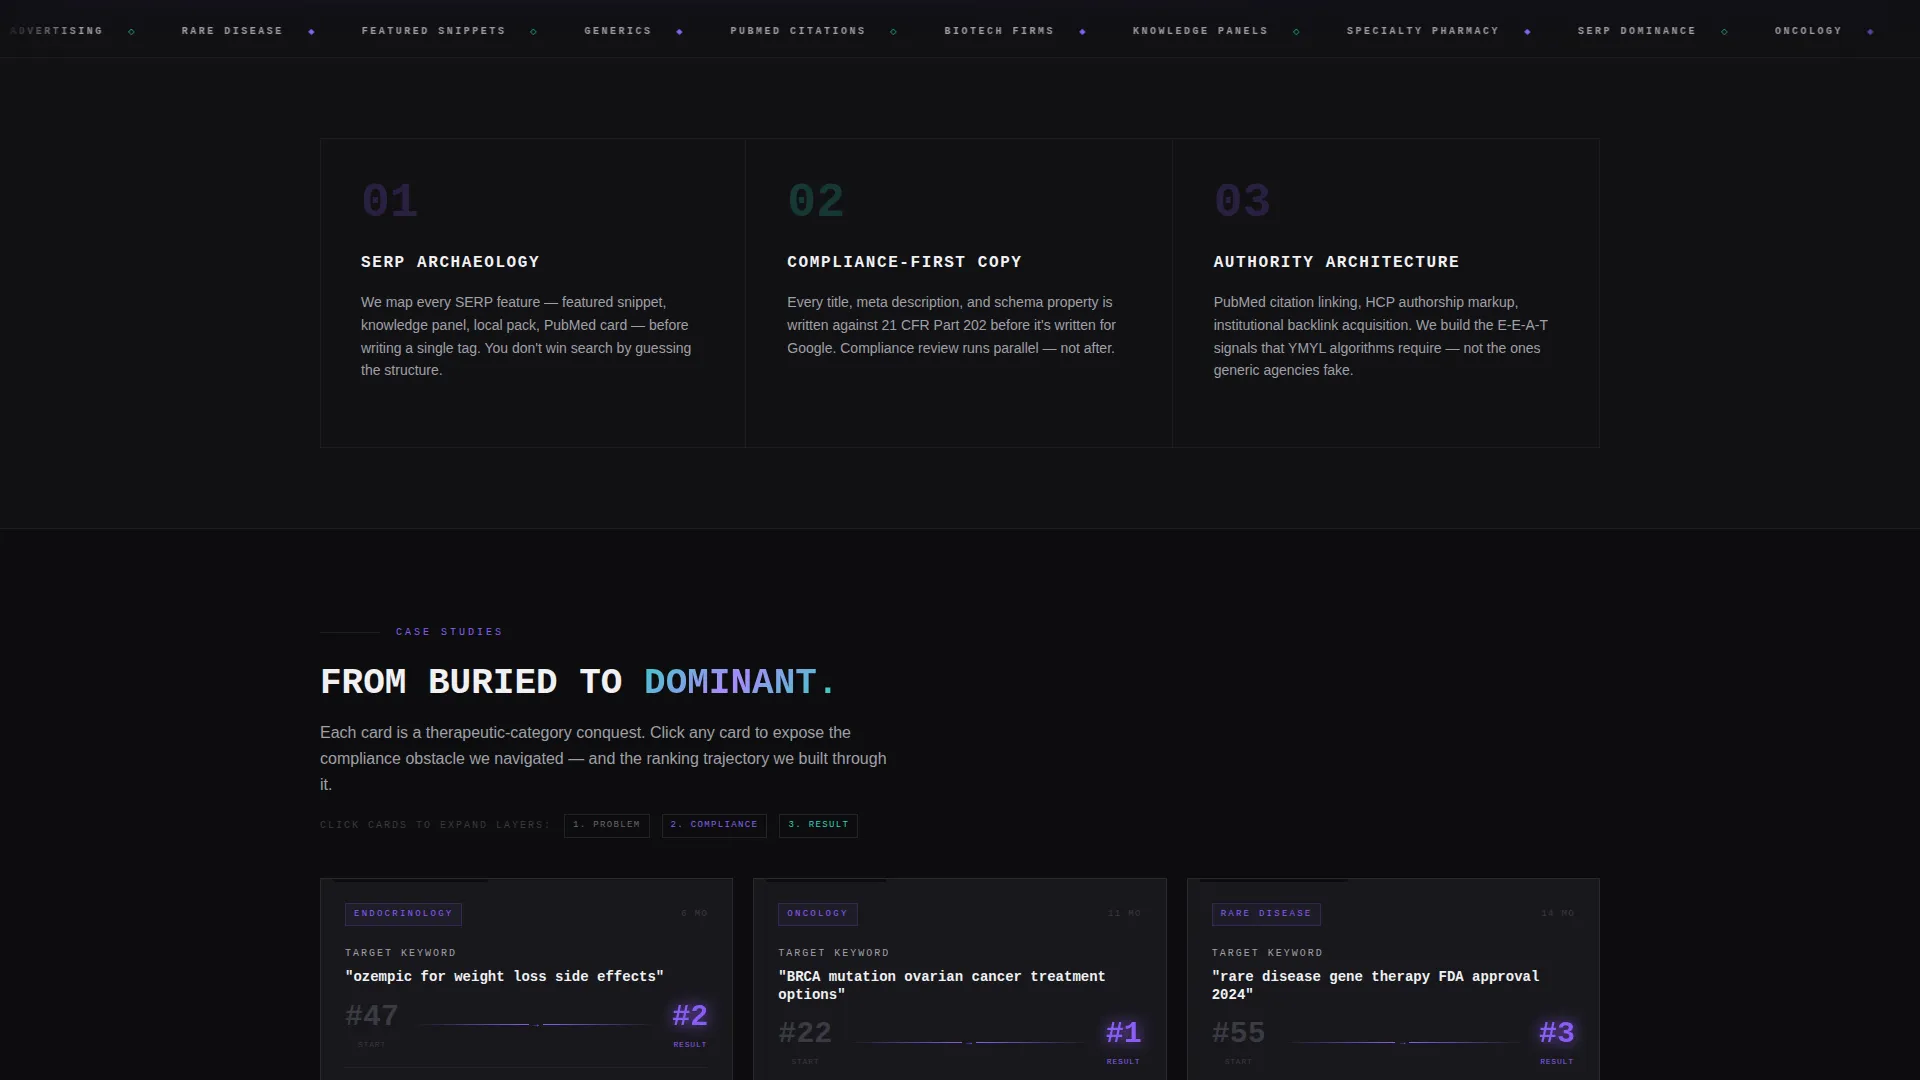Click the 'FROM BURIED TO DOMINANT.' headline
1920x1080 pixels.
pos(578,682)
